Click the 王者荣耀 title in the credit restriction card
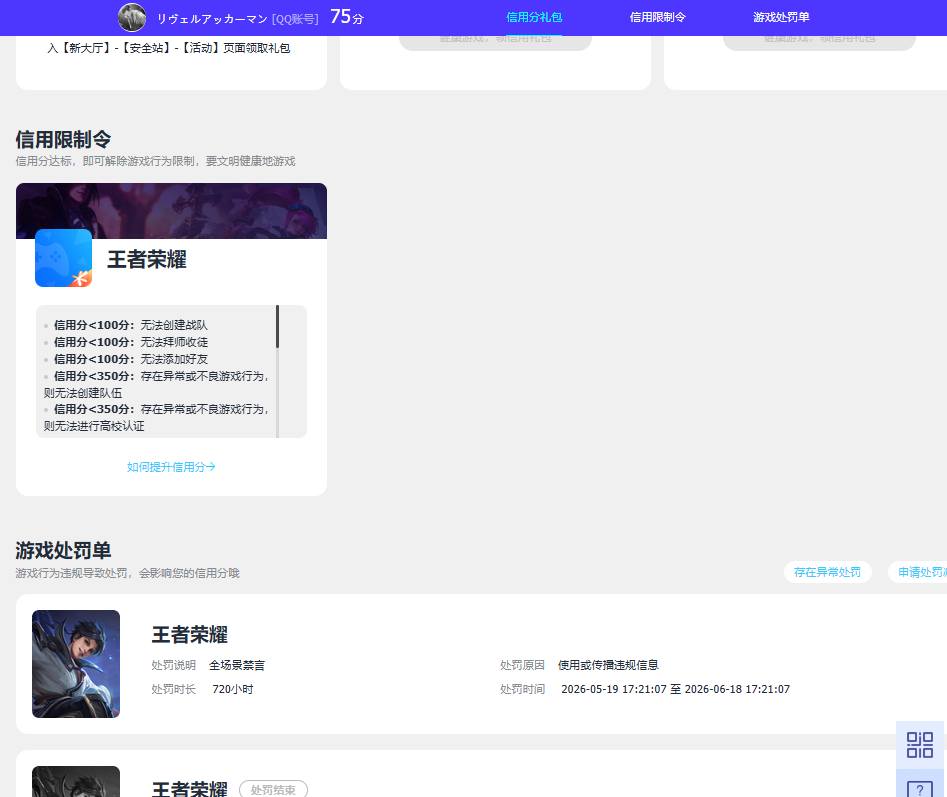The width and height of the screenshot is (947, 797). 147,260
